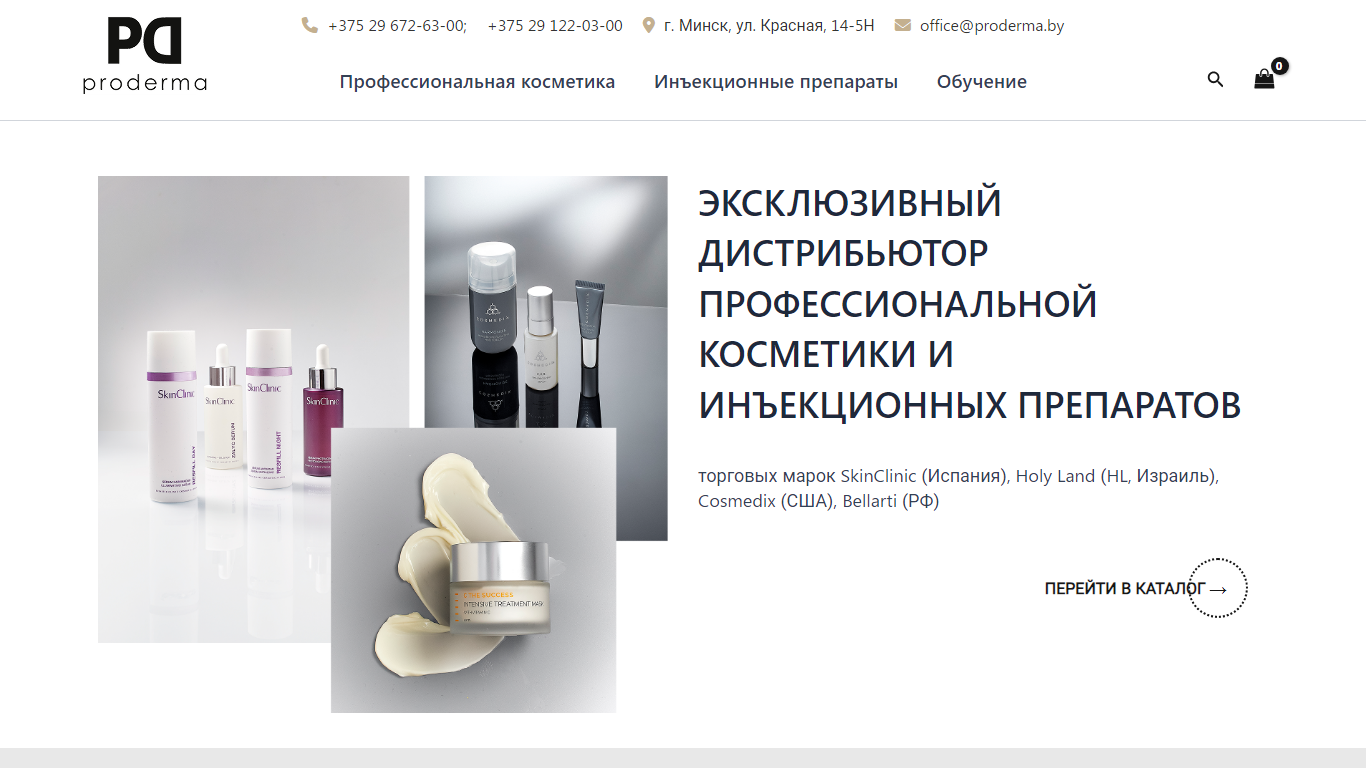Open Инъекционные препараты menu
1366x768 pixels.
pos(776,82)
